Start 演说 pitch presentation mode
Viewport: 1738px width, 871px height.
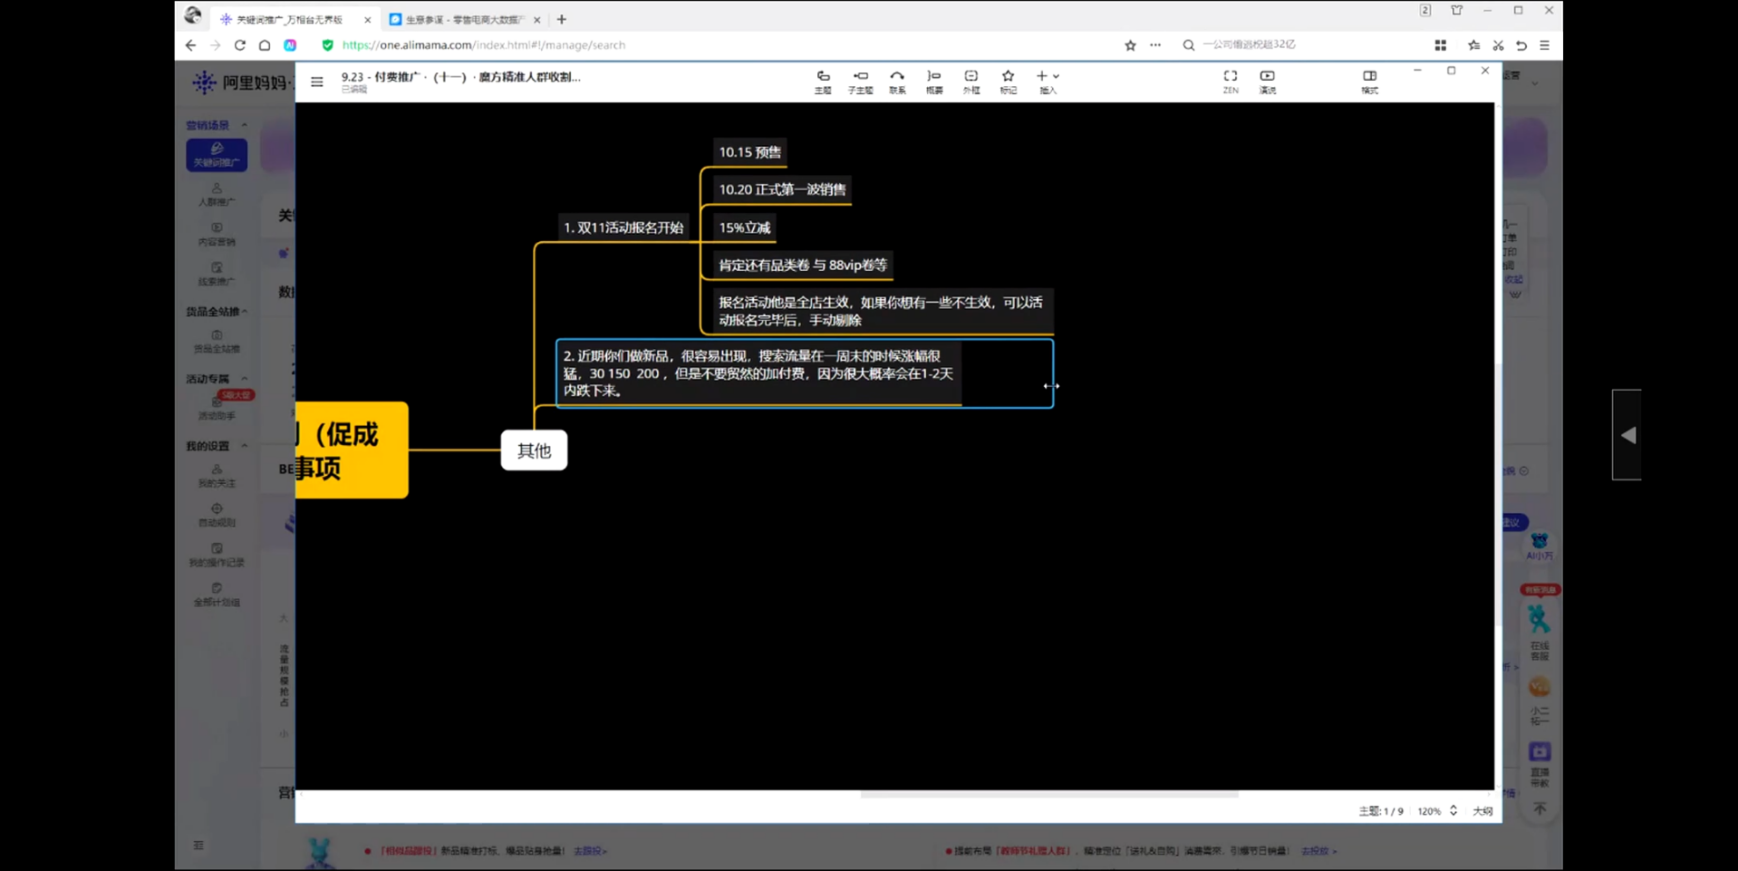click(x=1267, y=81)
